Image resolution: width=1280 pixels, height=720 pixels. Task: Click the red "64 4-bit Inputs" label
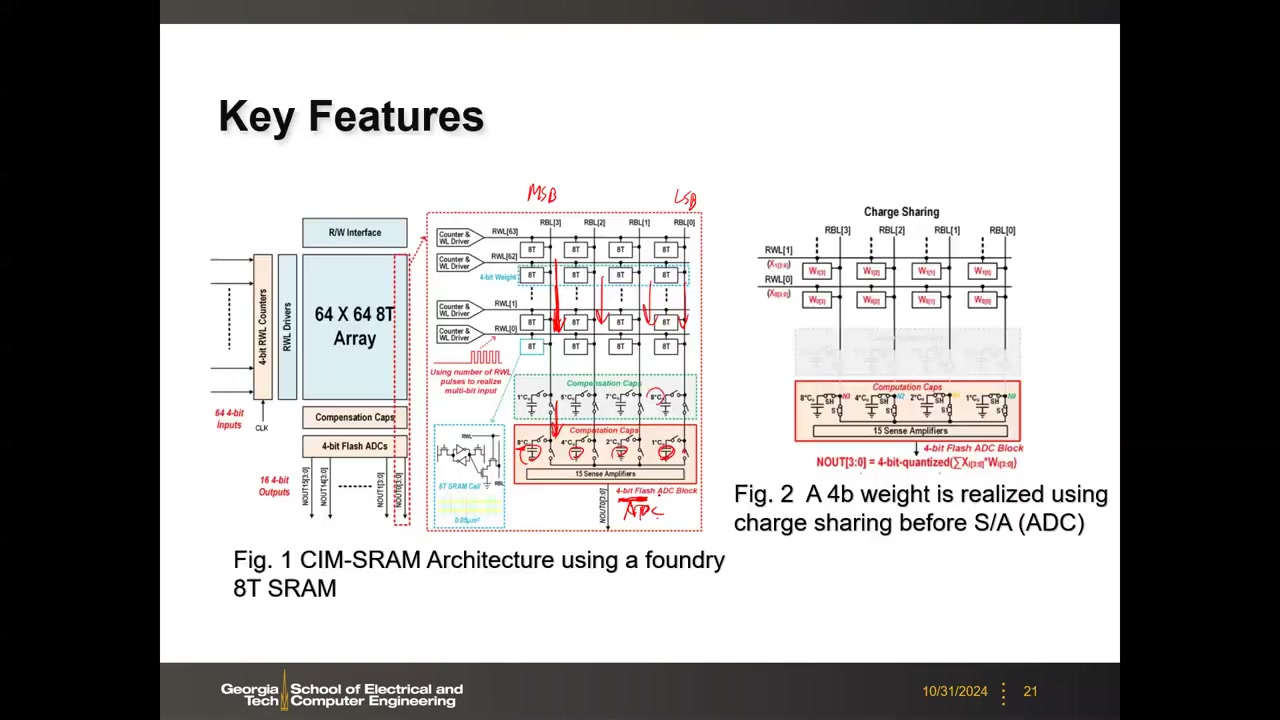(229, 419)
